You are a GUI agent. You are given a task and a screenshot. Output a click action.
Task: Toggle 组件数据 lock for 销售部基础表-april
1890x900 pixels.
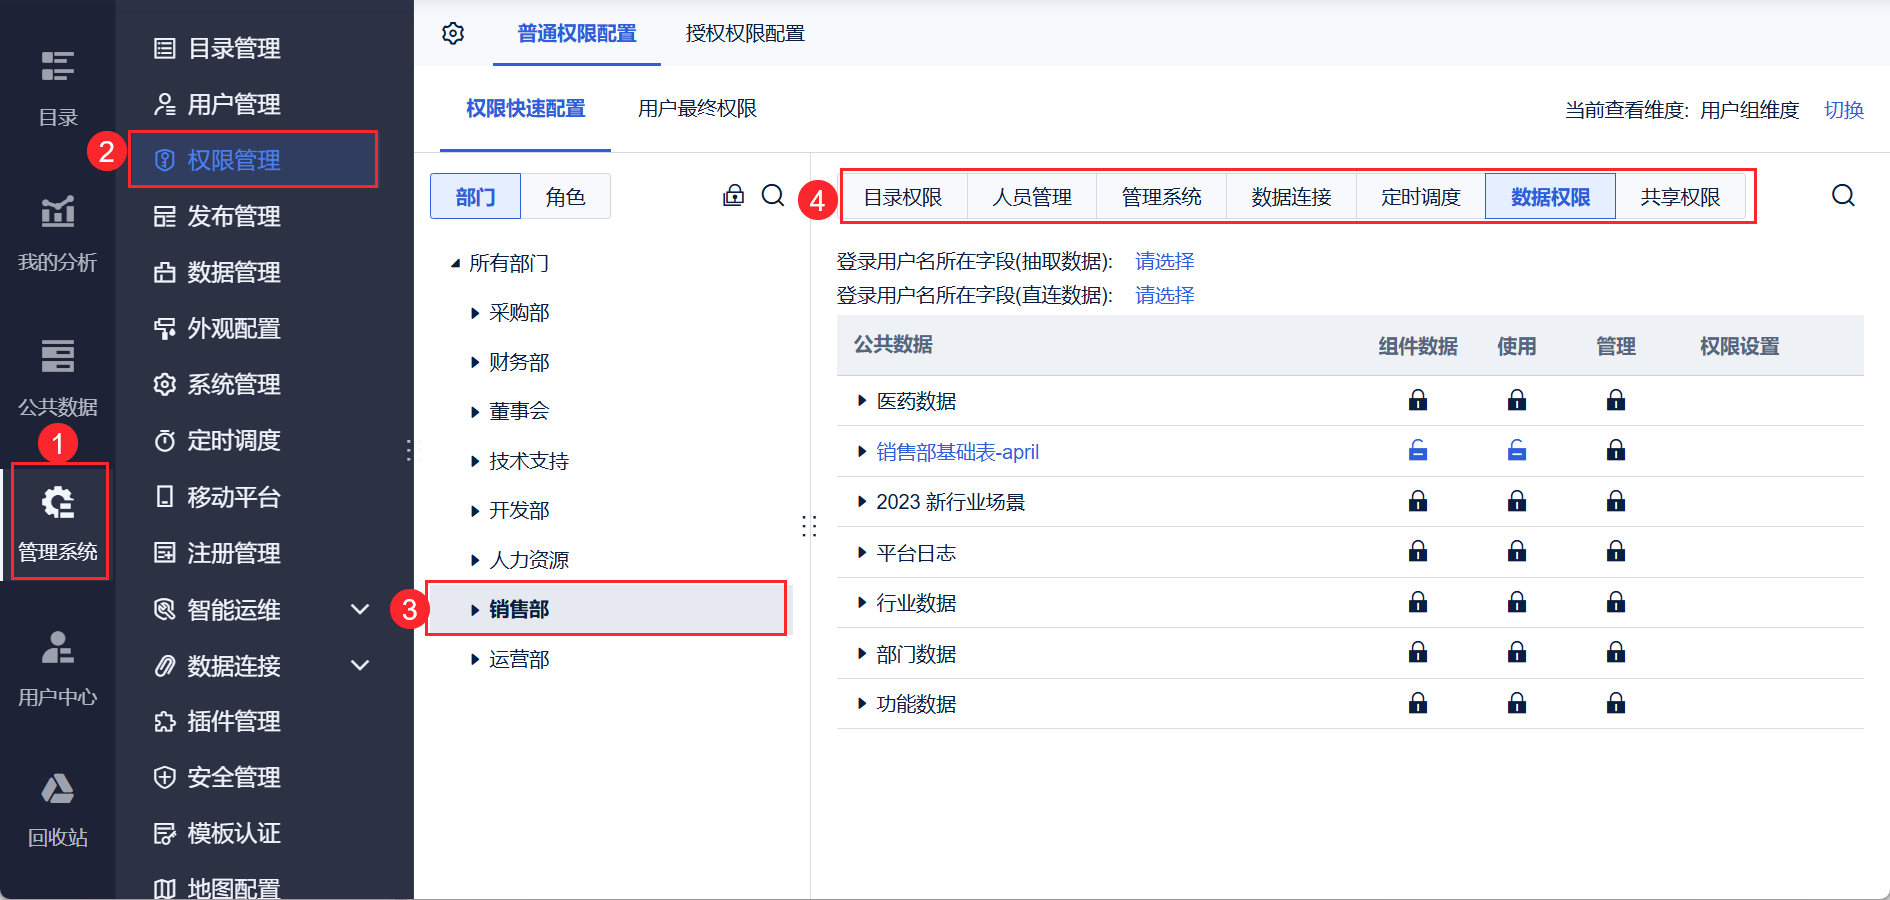pyautogui.click(x=1418, y=451)
